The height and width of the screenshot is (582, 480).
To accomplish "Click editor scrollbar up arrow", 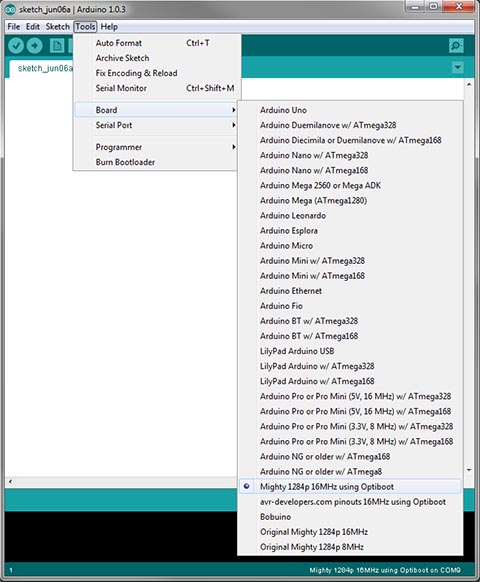I will coord(469,85).
